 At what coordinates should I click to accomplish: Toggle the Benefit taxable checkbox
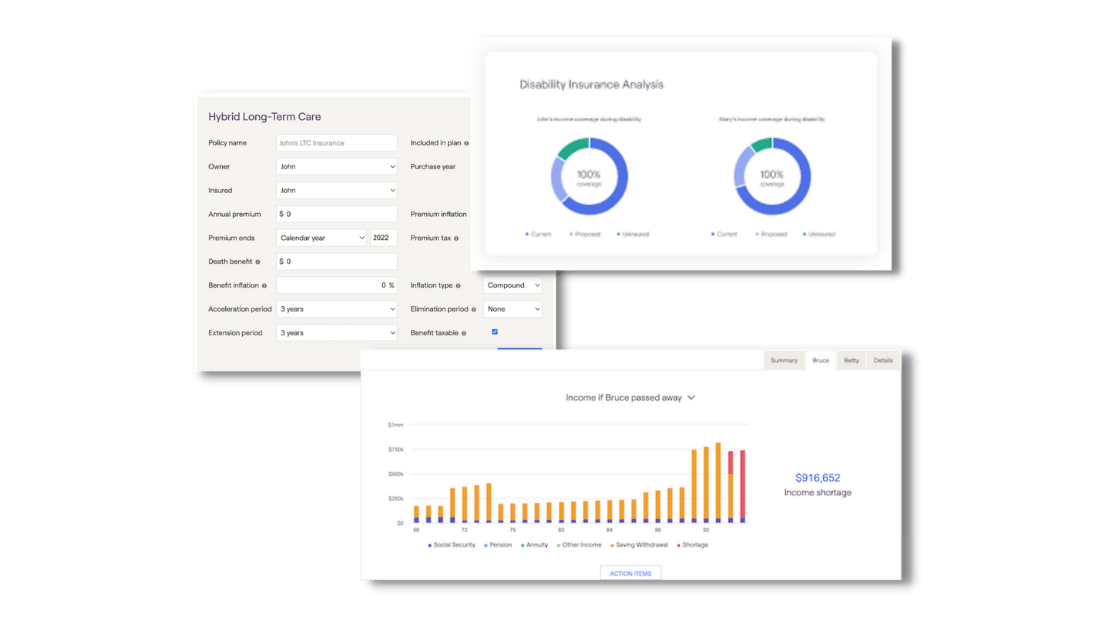coord(494,331)
